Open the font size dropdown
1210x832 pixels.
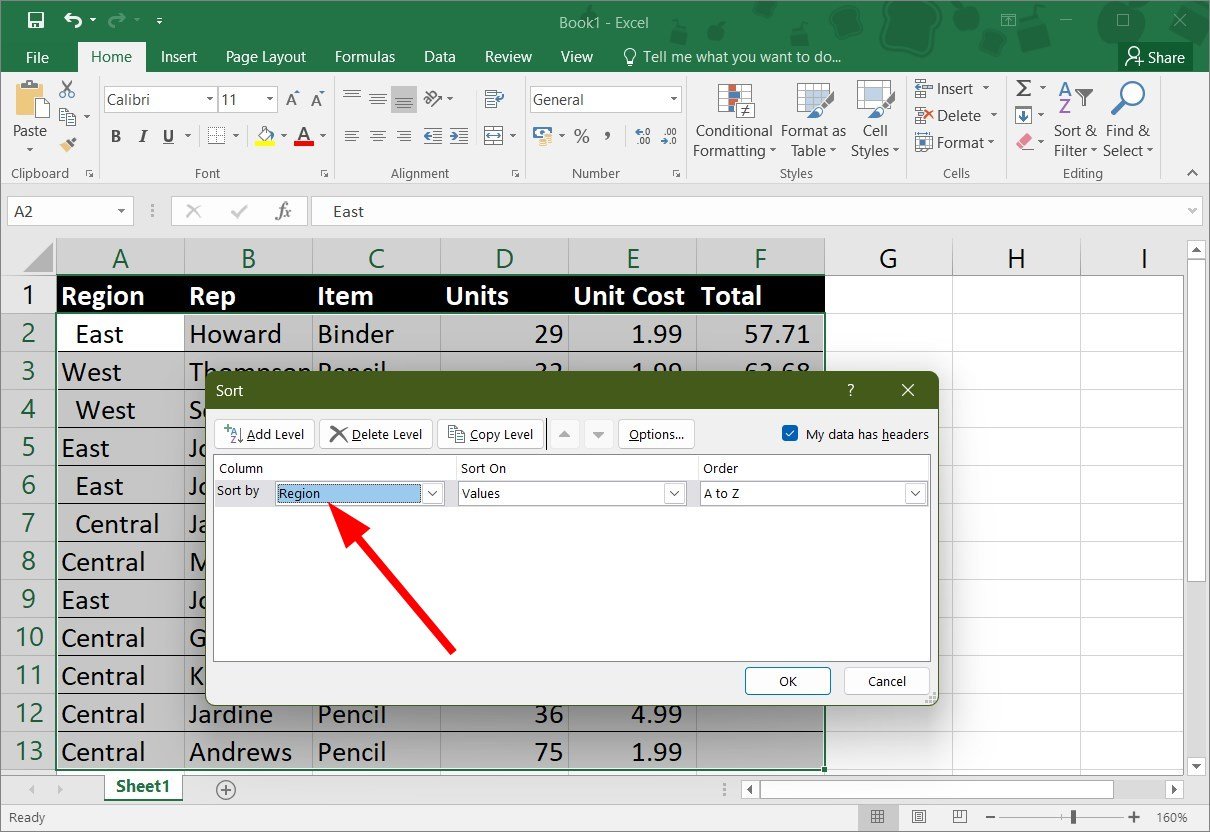coord(271,100)
